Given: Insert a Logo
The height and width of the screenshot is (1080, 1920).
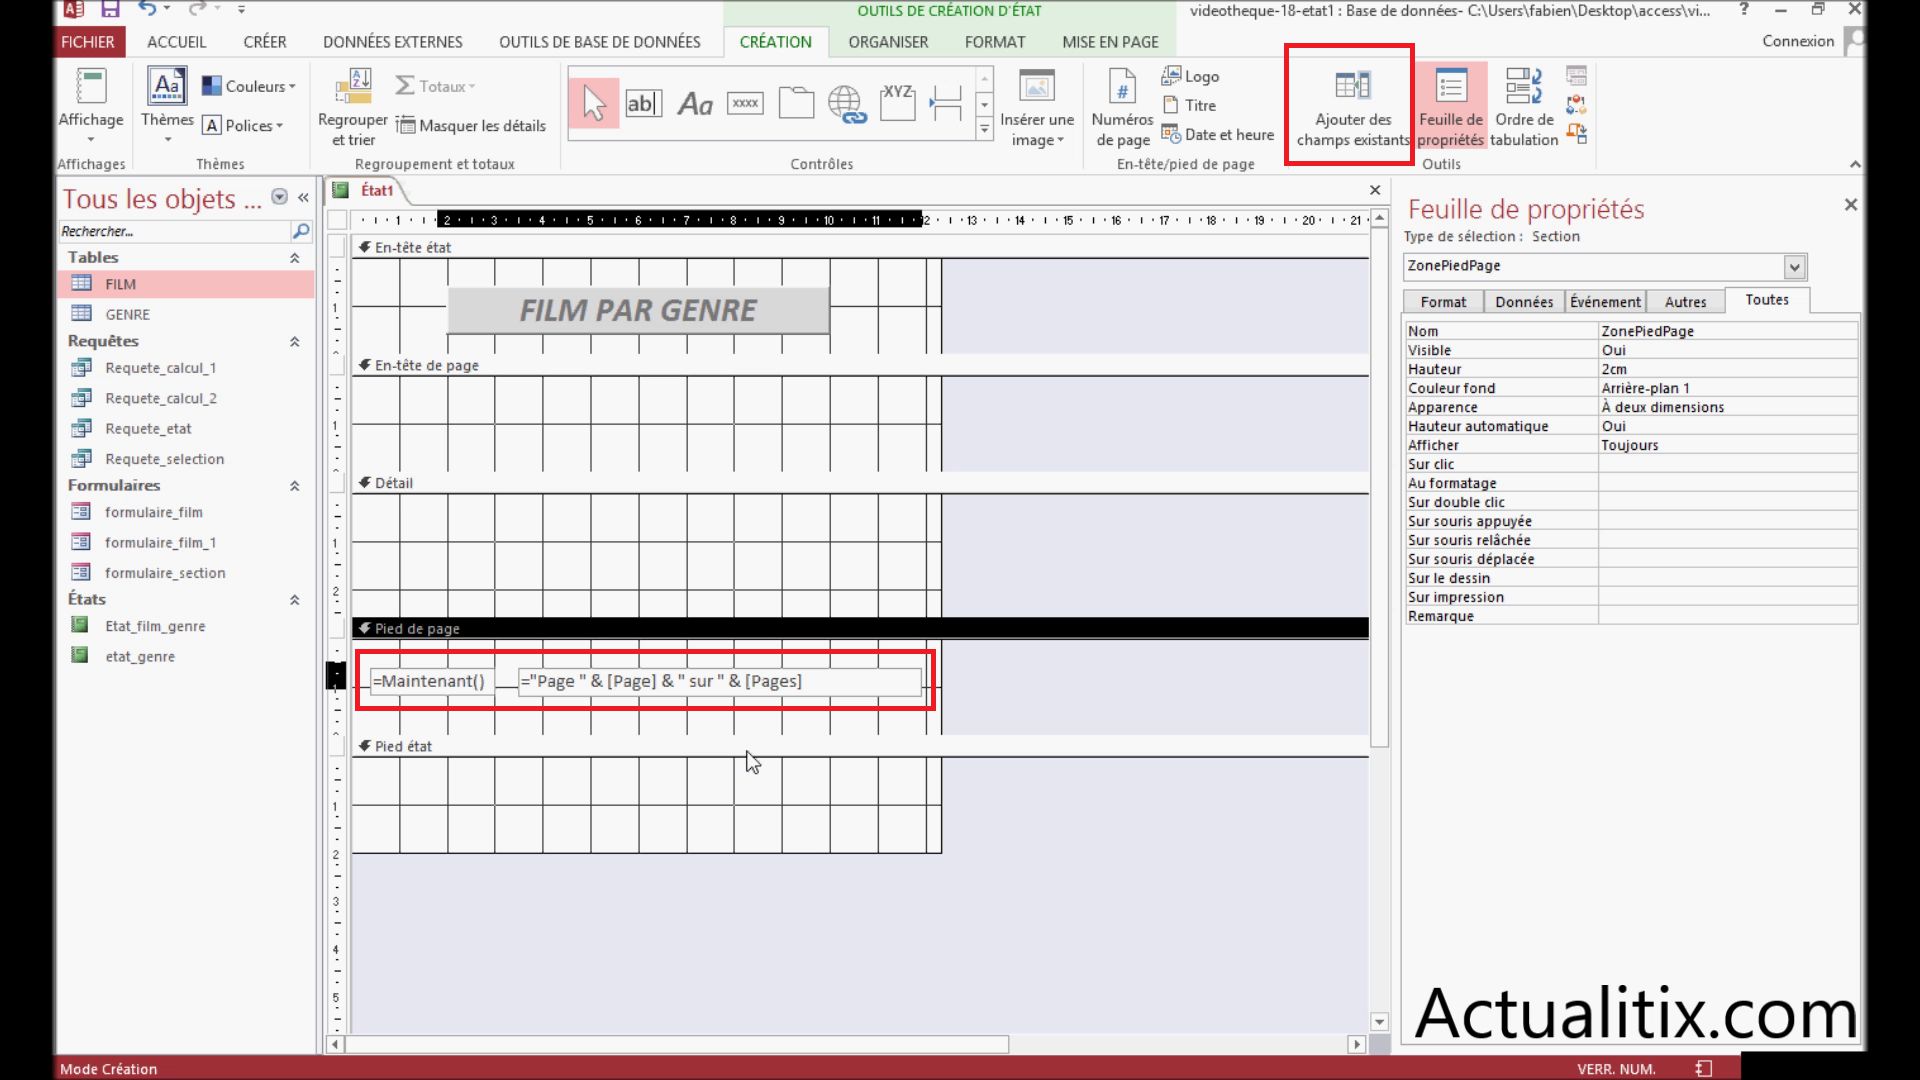Looking at the screenshot, I should [1190, 76].
